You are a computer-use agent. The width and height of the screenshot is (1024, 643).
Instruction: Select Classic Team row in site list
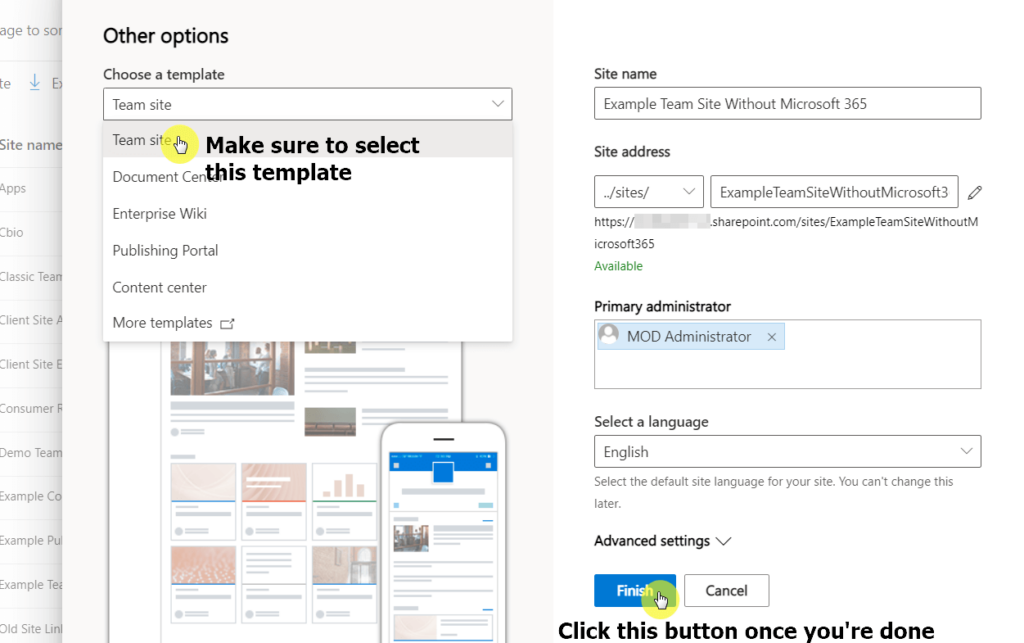pos(31,277)
